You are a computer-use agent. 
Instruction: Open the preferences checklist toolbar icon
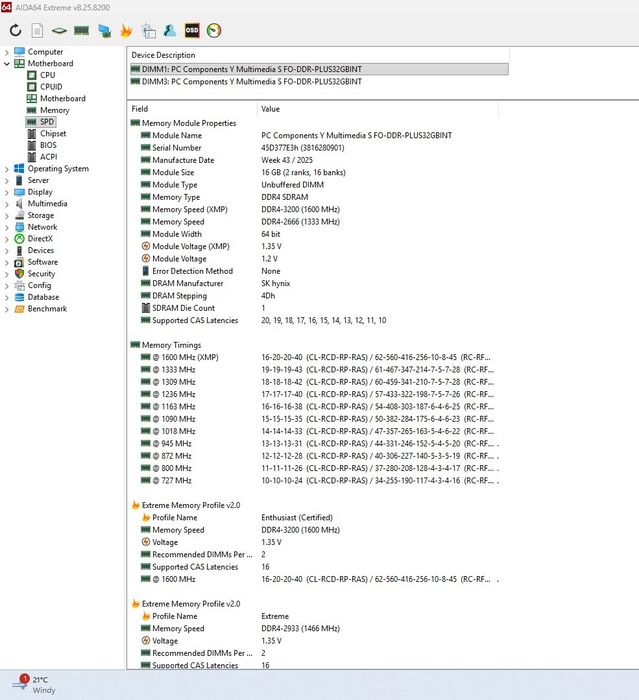click(149, 31)
